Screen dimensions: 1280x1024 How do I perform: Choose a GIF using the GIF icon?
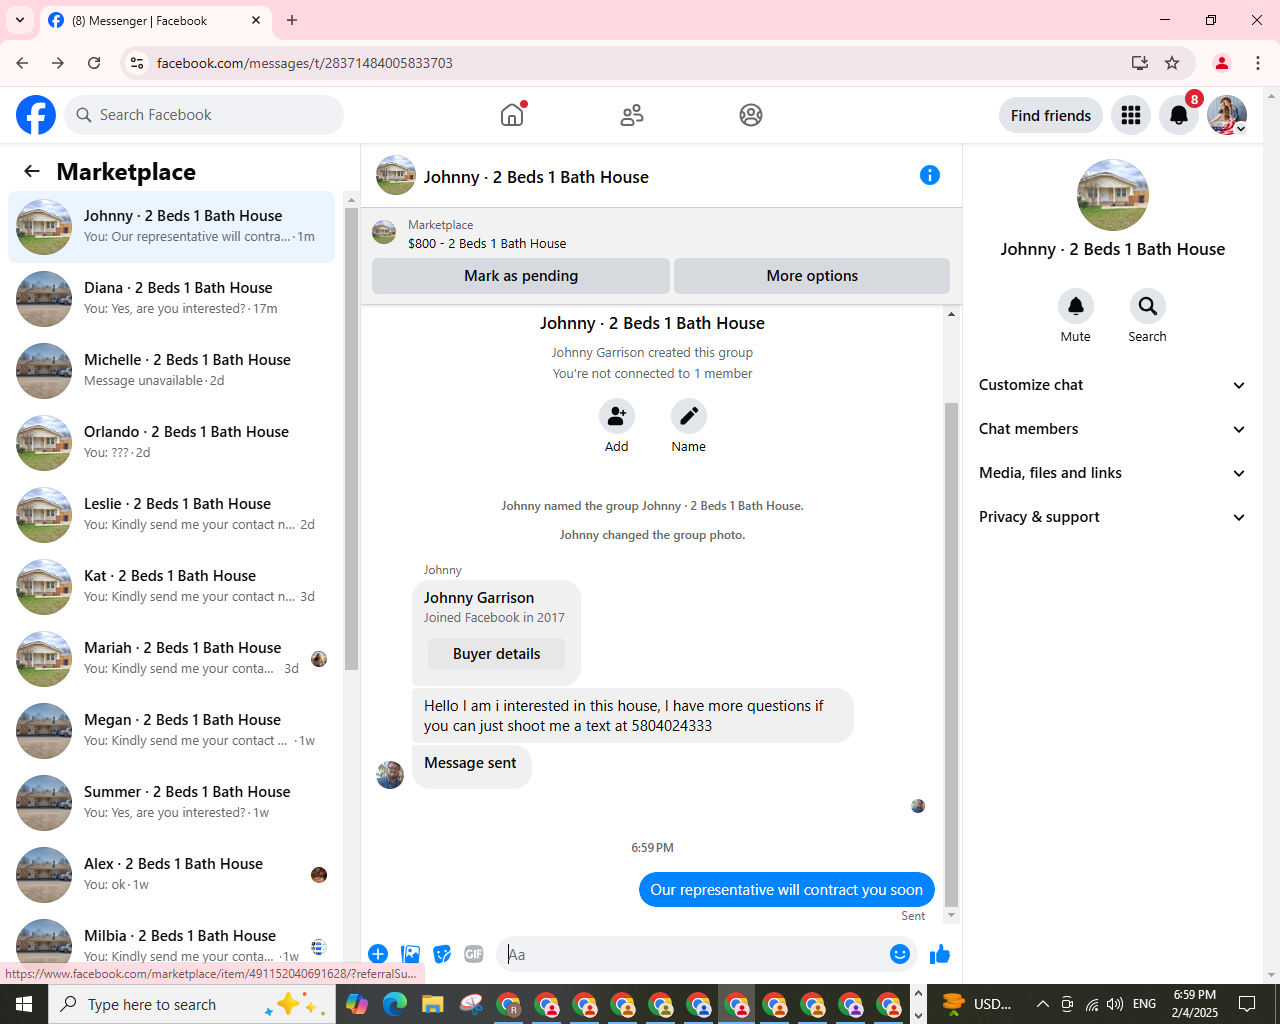474,954
